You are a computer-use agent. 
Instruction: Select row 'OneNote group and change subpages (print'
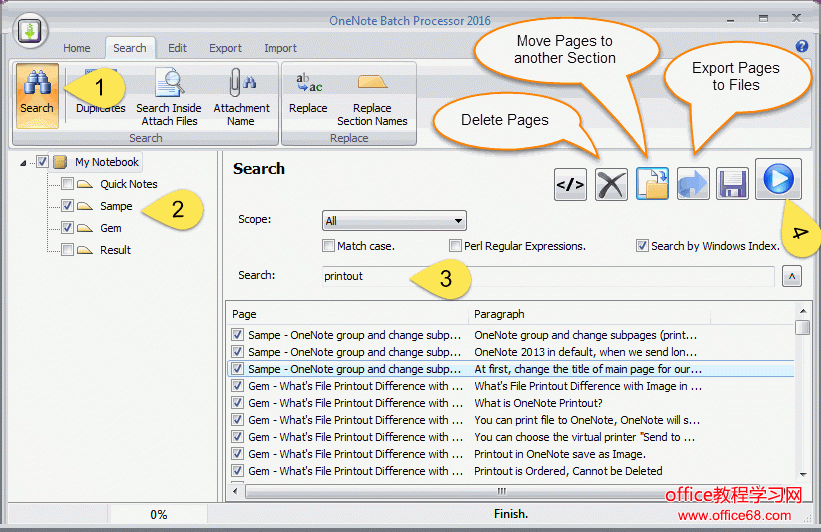tap(511, 335)
